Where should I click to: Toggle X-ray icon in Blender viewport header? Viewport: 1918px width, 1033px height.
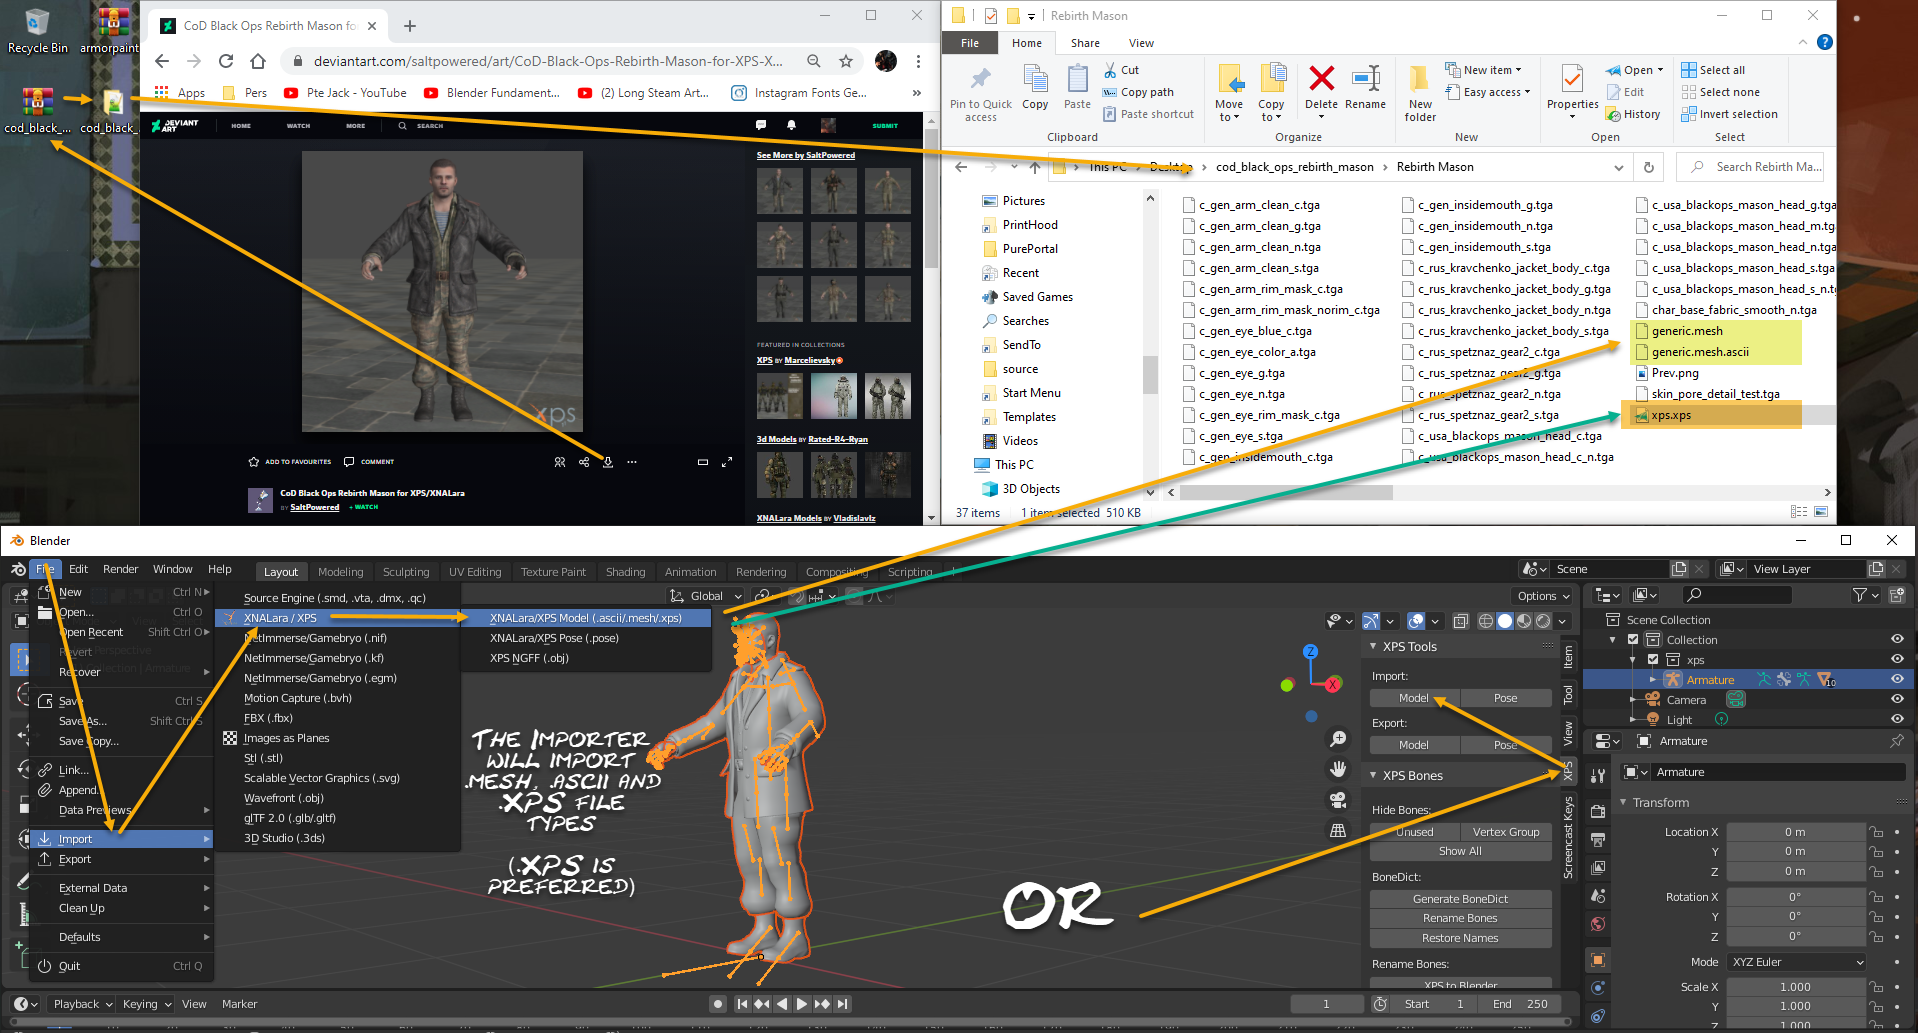pyautogui.click(x=1461, y=621)
